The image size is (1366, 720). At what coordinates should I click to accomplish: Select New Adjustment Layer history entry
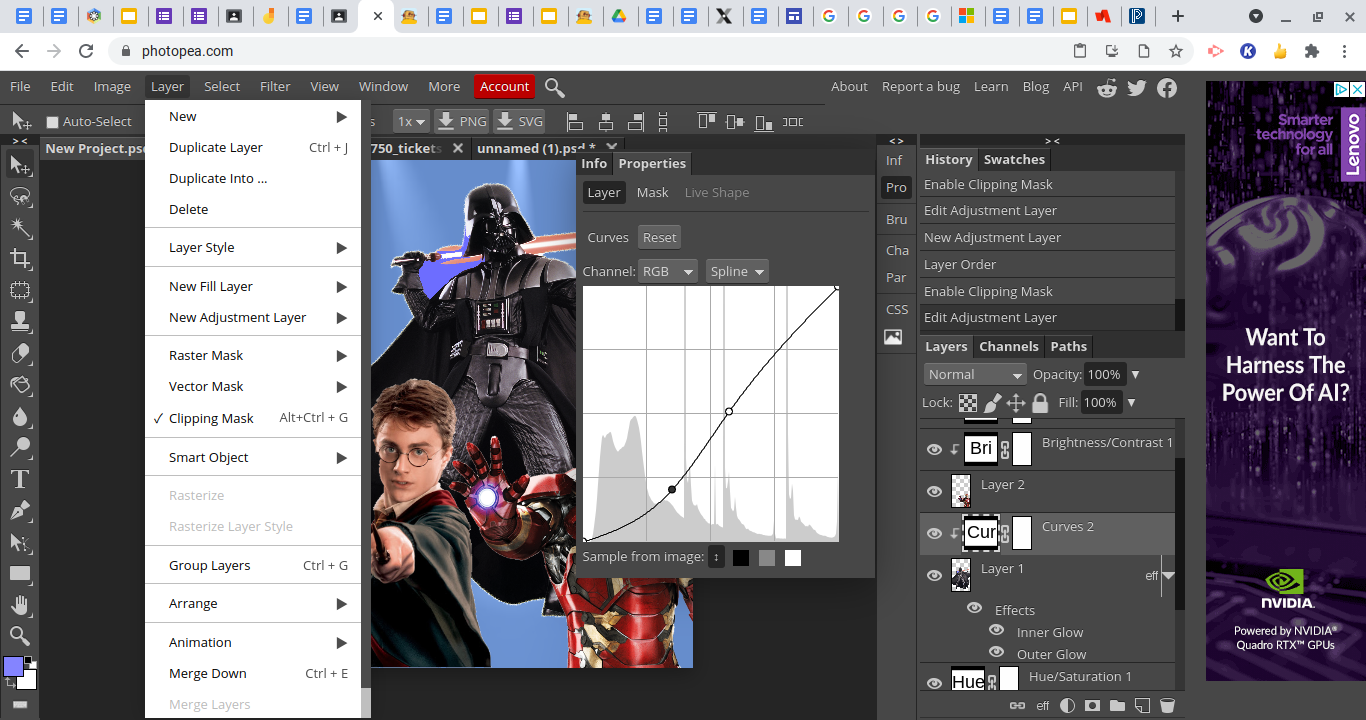[x=1046, y=237]
